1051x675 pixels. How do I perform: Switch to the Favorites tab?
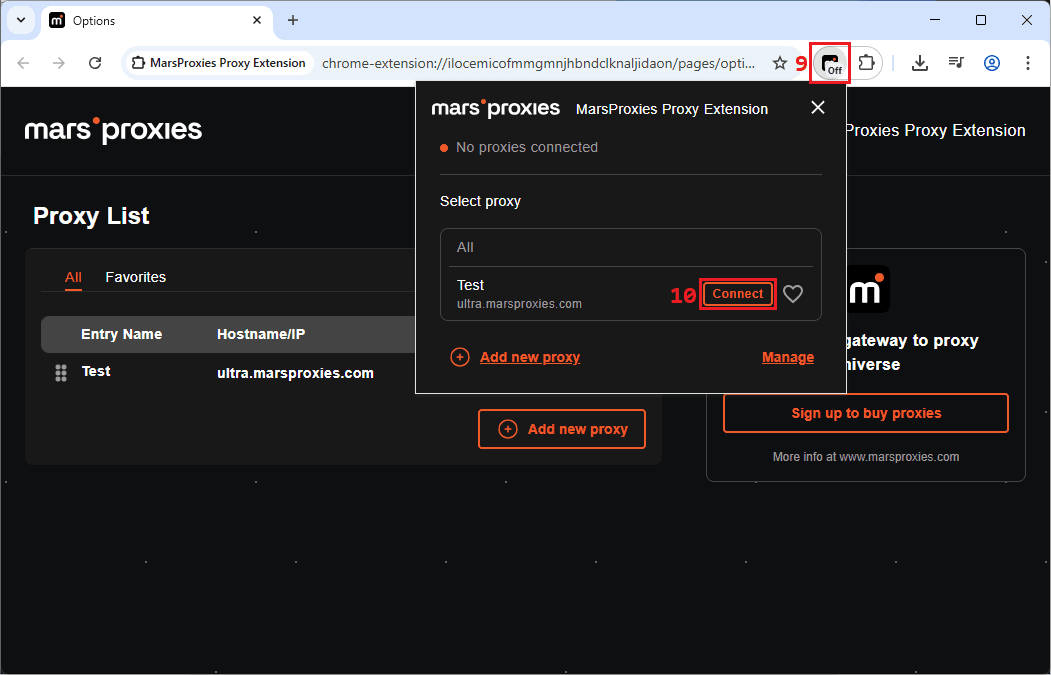pyautogui.click(x=136, y=277)
